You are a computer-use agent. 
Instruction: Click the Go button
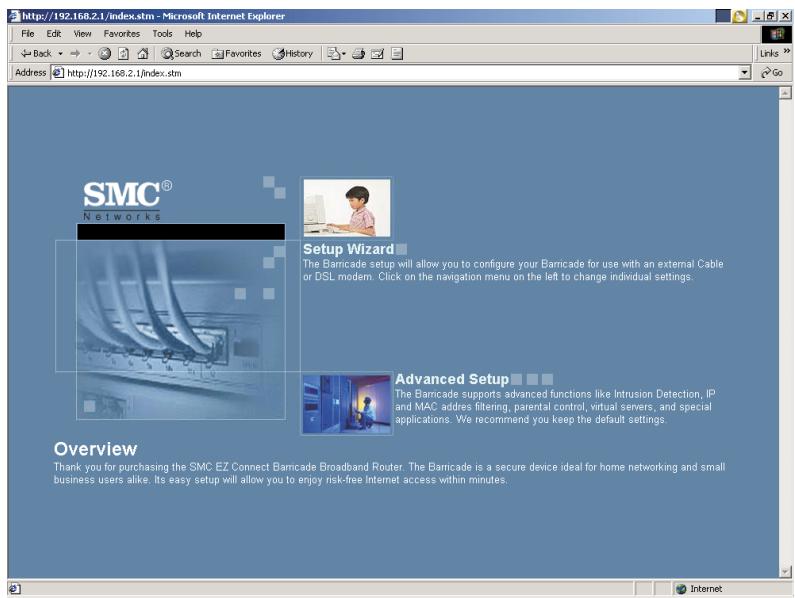tap(772, 73)
